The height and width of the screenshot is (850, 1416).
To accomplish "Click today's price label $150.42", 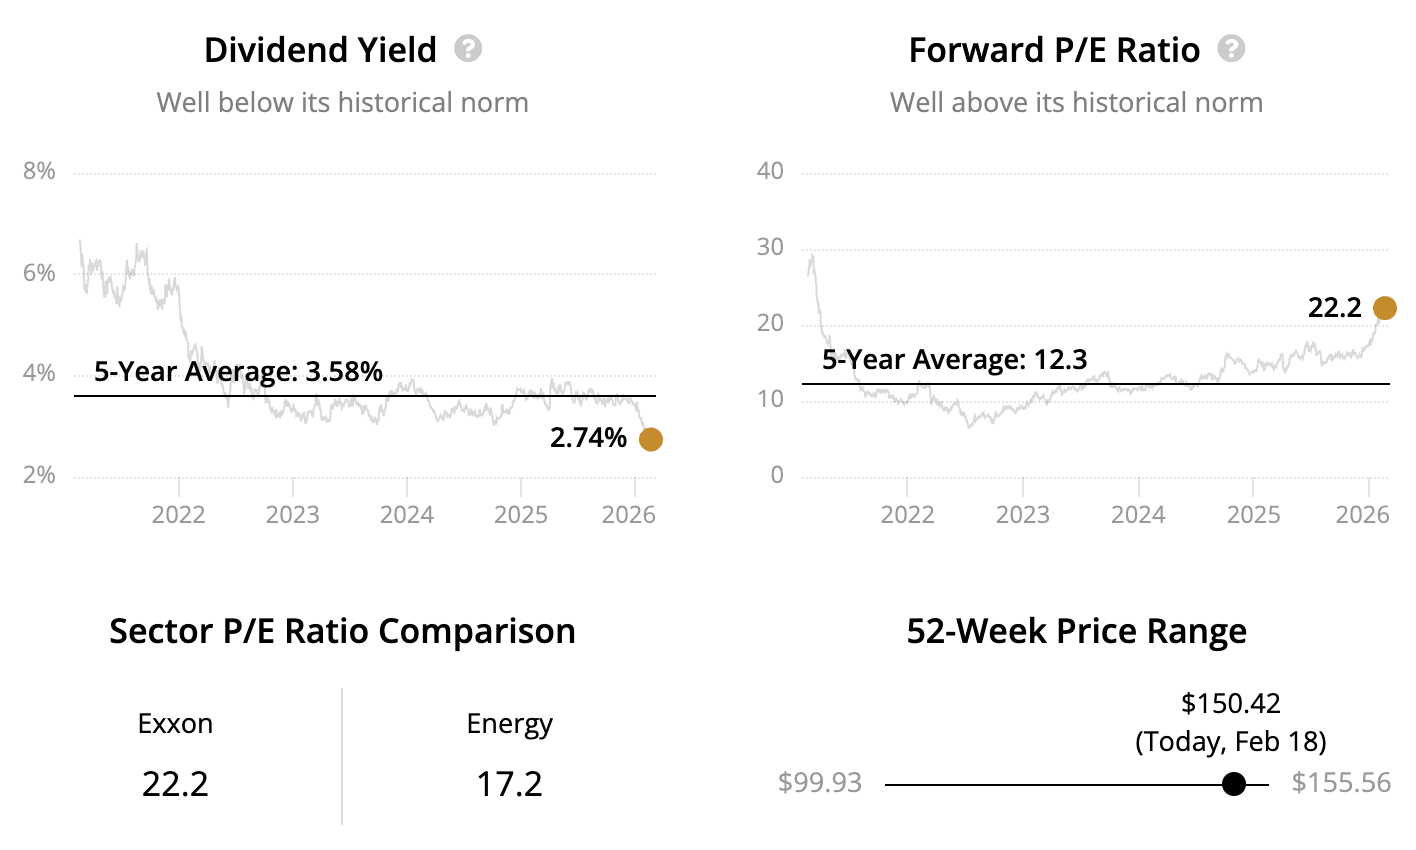I will [x=1231, y=704].
